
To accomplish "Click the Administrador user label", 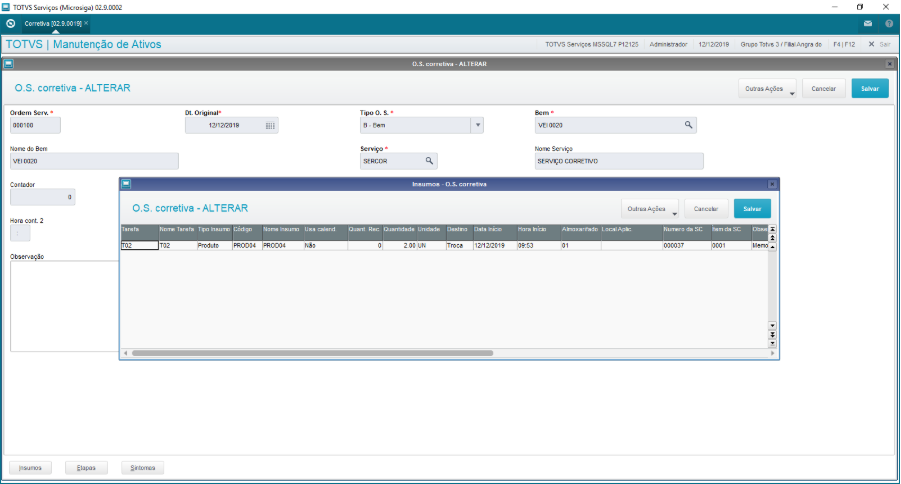I will 668,44.
